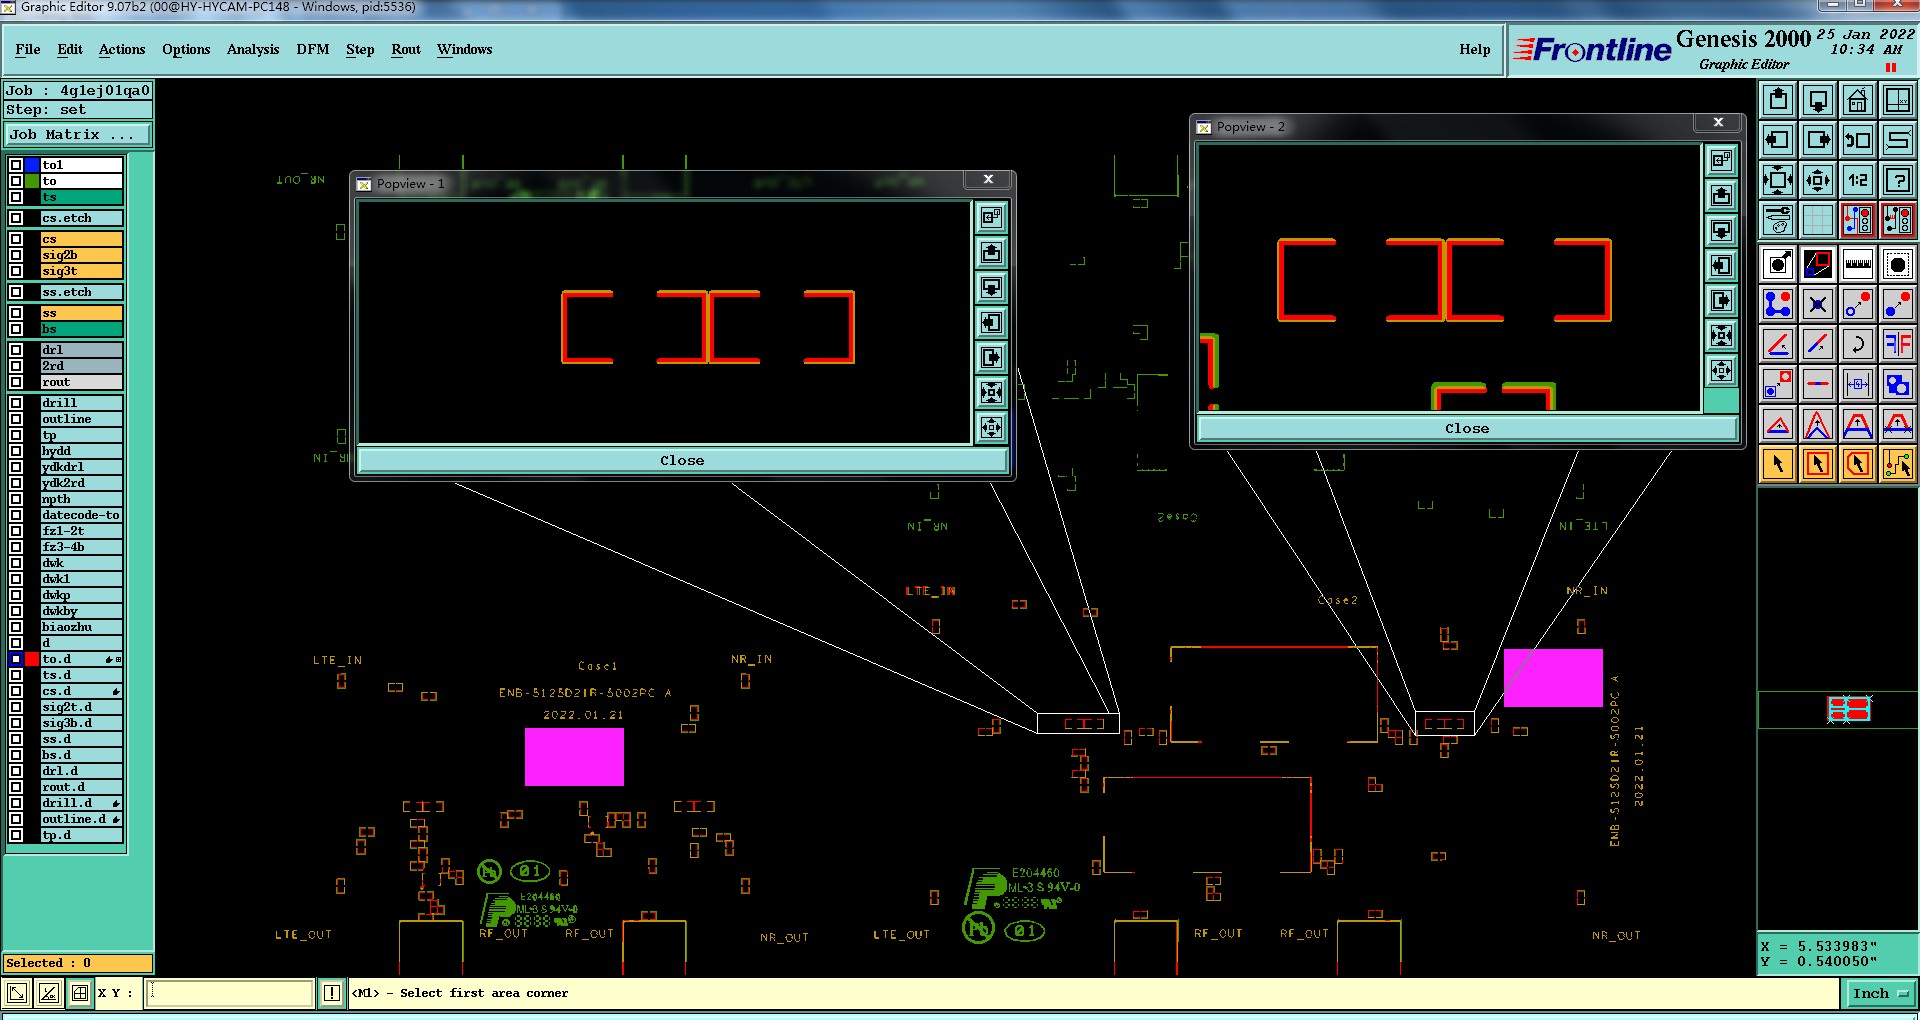
Task: Select the 1:2 zoom scale icon
Action: (1857, 180)
